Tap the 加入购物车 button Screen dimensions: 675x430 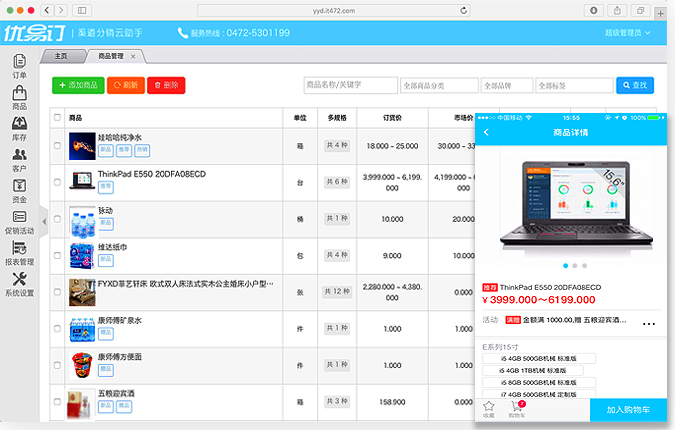pyautogui.click(x=628, y=410)
